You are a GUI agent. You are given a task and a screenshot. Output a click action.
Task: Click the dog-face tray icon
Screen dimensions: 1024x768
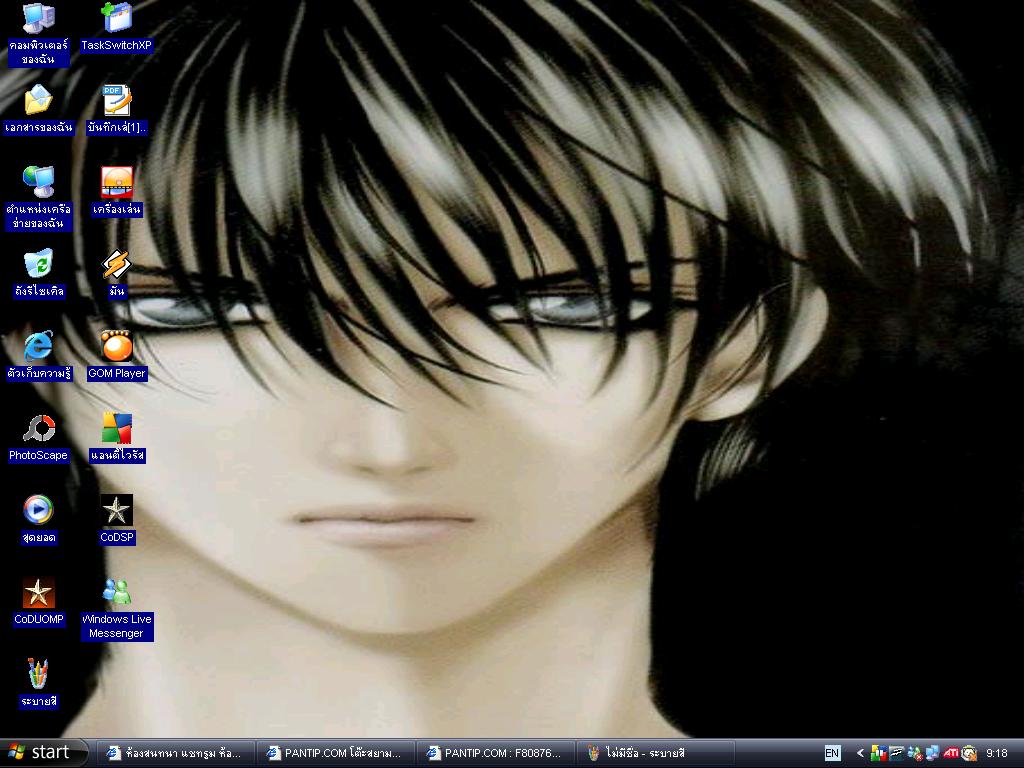click(969, 753)
